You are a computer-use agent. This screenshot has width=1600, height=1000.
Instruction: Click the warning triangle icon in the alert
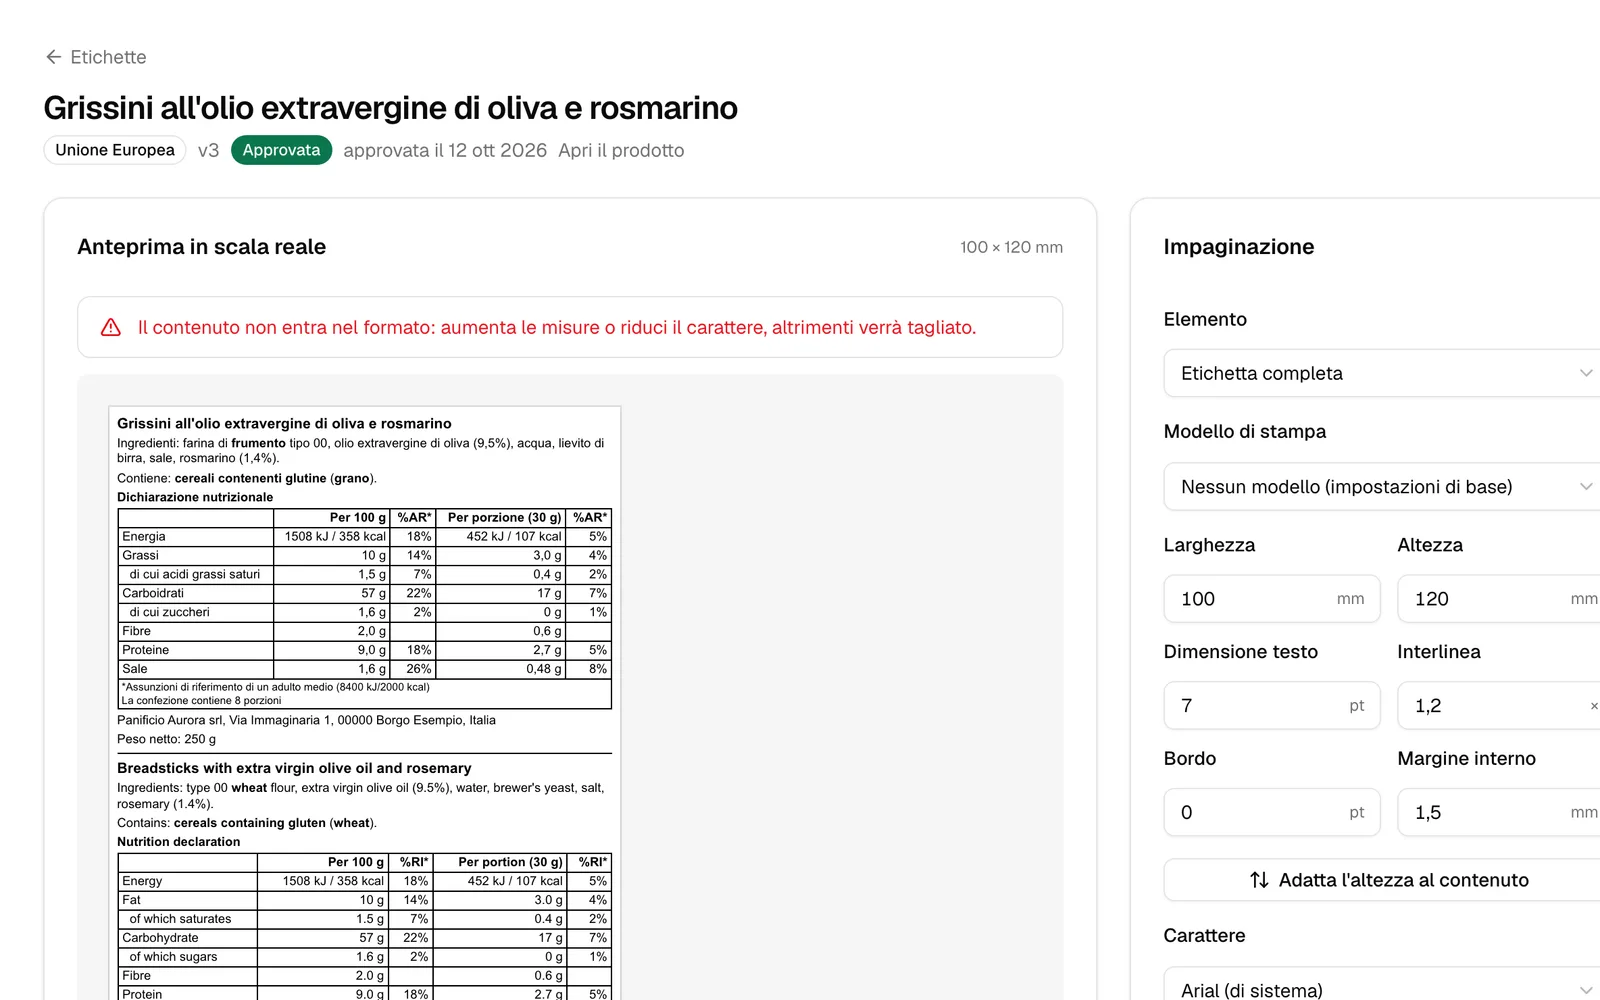[x=111, y=327]
